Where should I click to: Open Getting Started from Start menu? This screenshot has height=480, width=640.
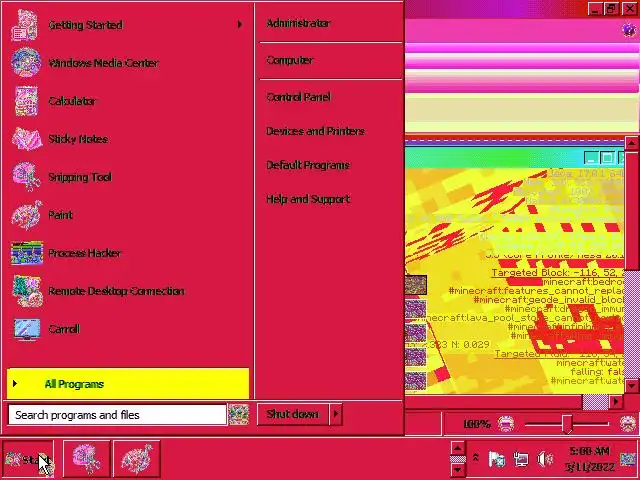pyautogui.click(x=127, y=25)
